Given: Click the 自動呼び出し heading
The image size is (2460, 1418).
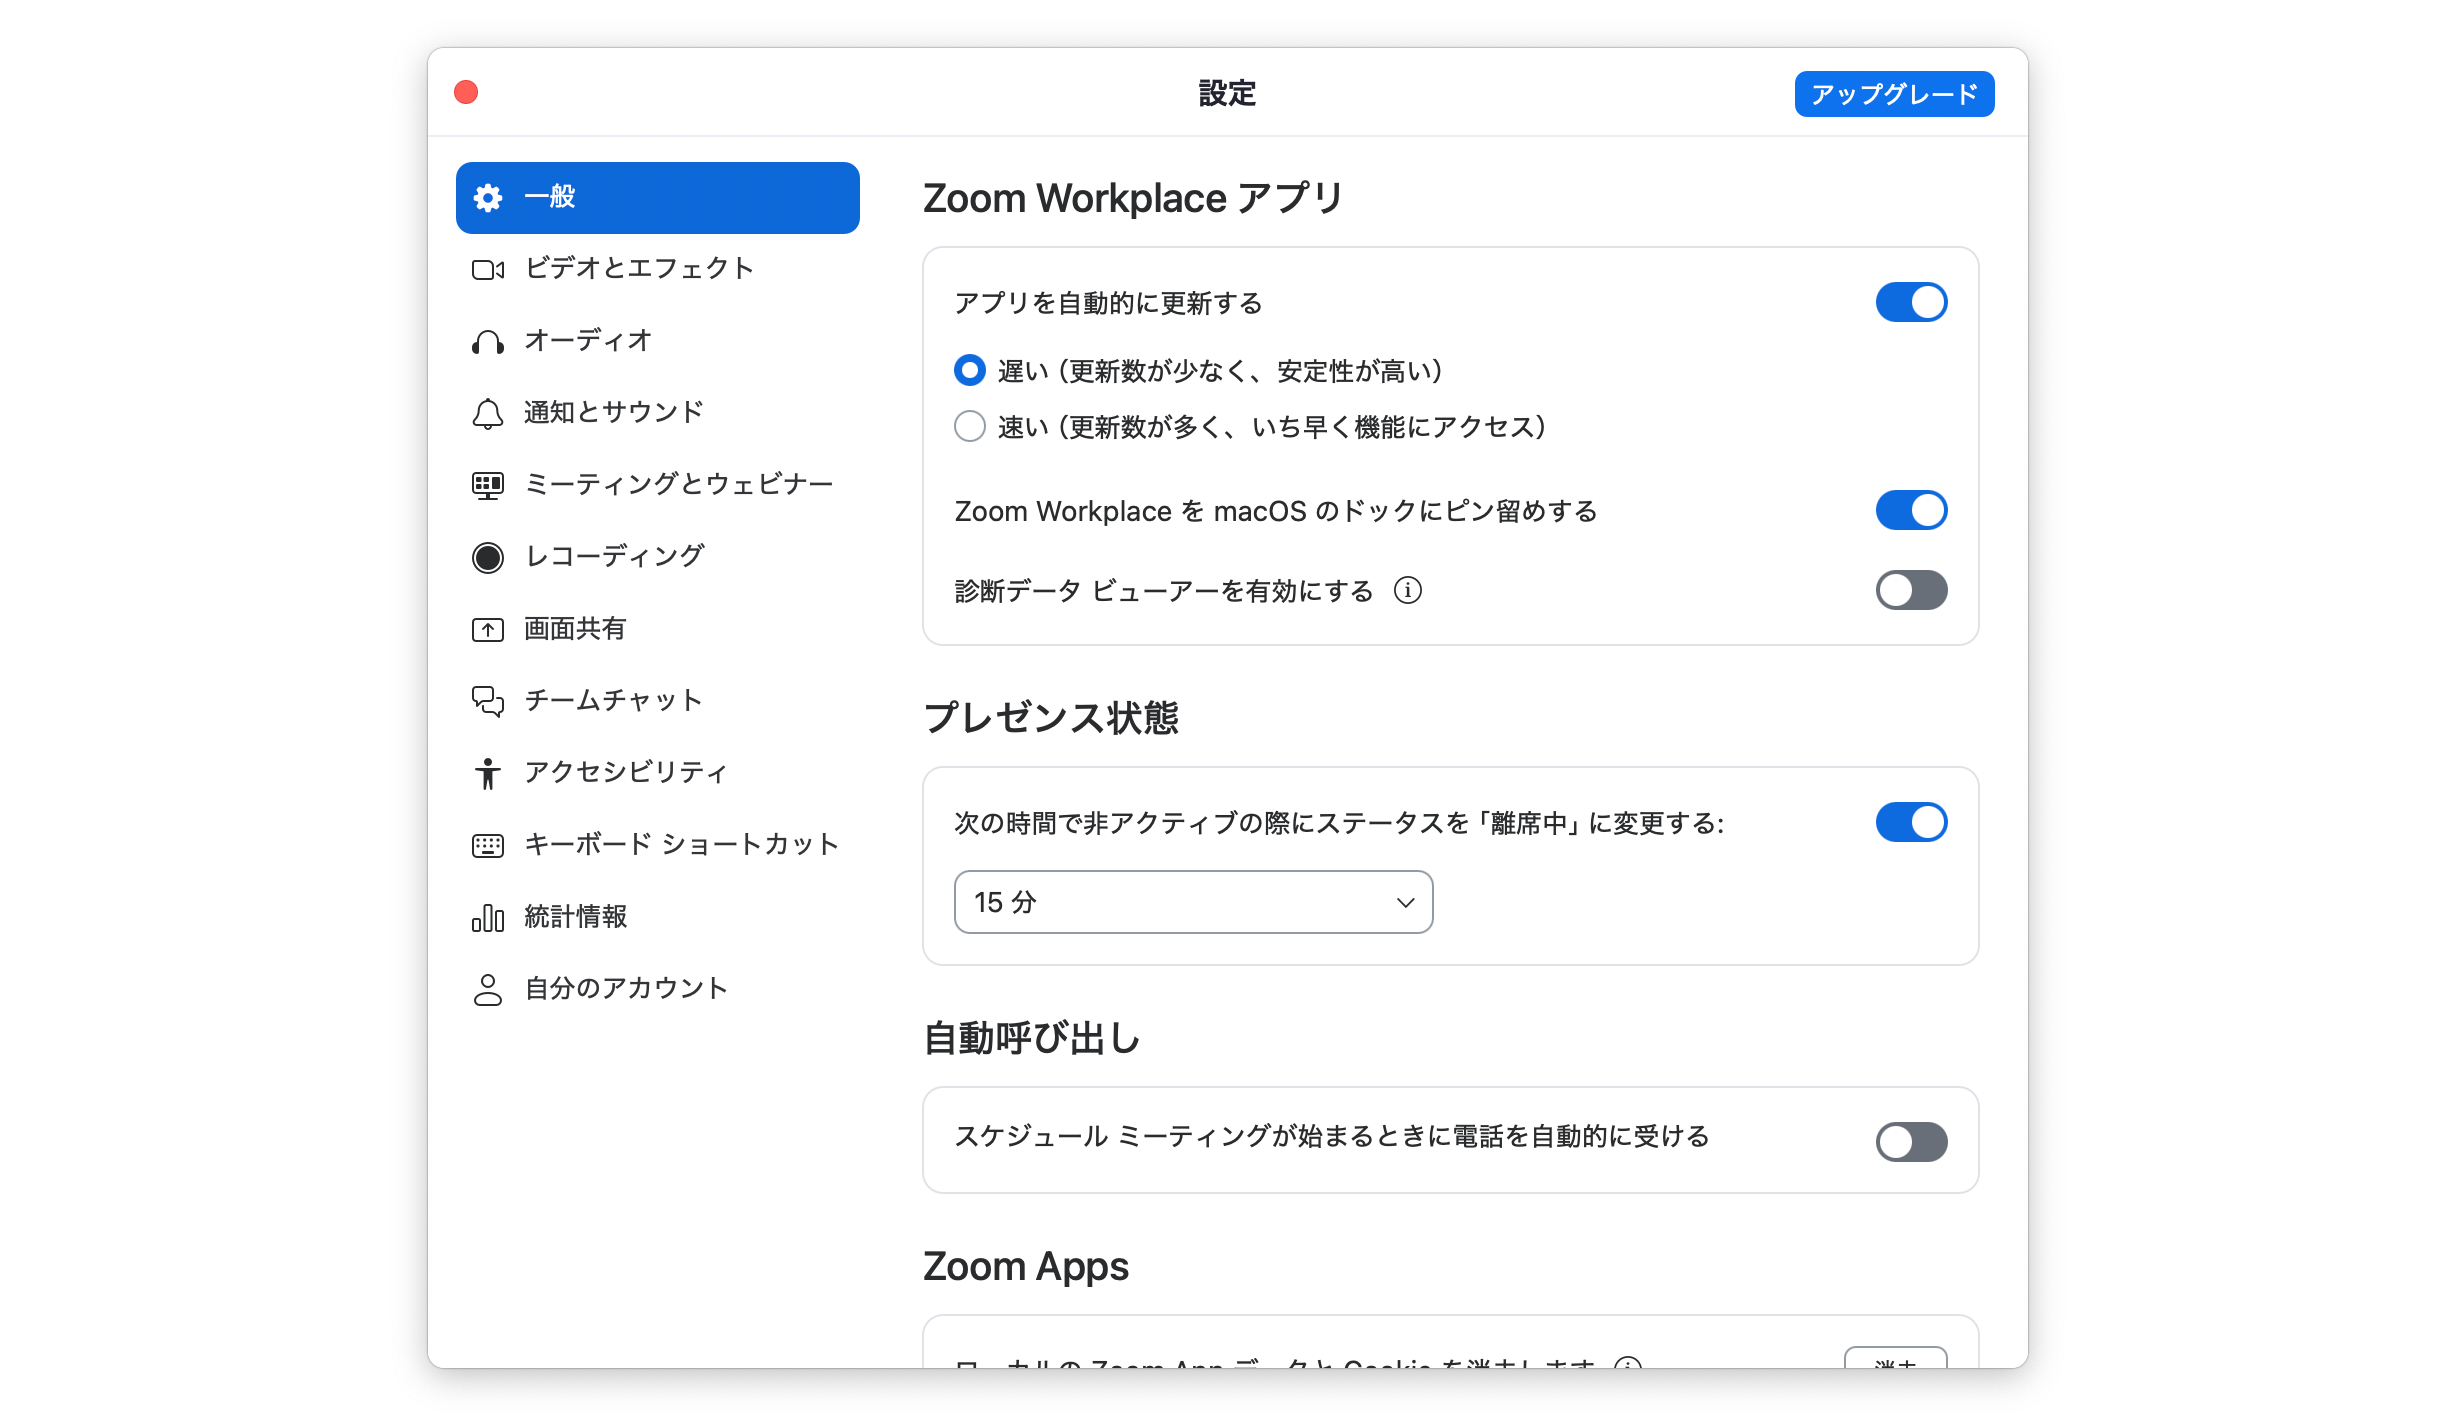Looking at the screenshot, I should (x=1032, y=1038).
